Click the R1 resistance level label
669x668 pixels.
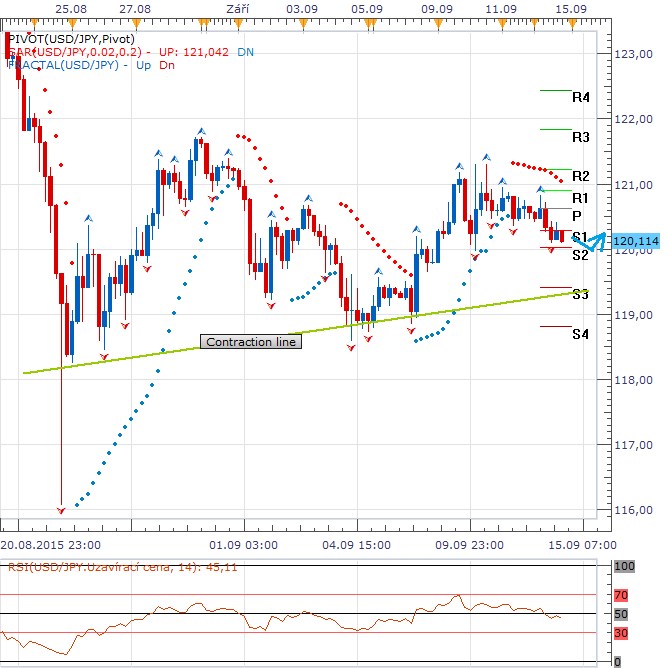pyautogui.click(x=580, y=198)
